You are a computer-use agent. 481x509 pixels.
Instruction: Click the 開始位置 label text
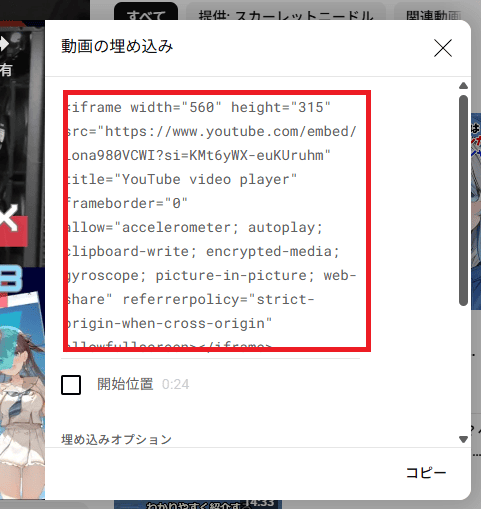click(125, 384)
